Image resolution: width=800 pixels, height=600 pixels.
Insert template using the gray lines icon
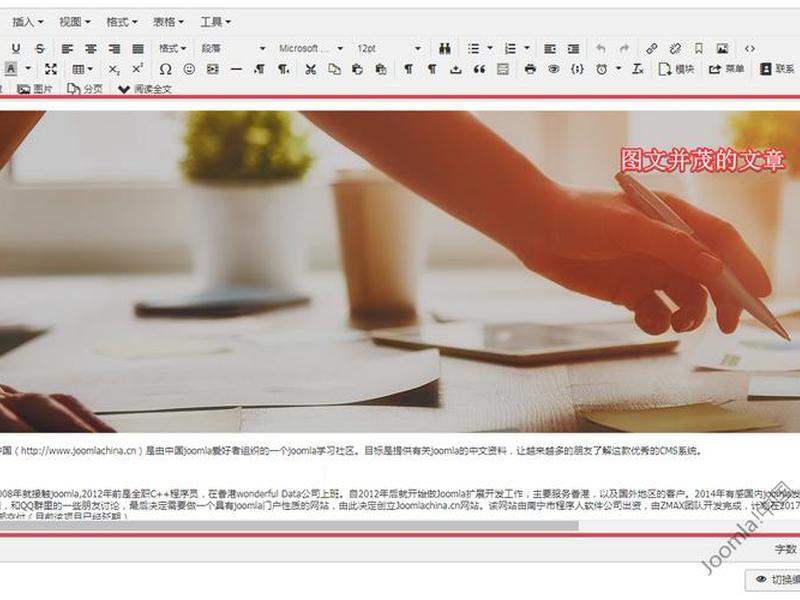(503, 69)
